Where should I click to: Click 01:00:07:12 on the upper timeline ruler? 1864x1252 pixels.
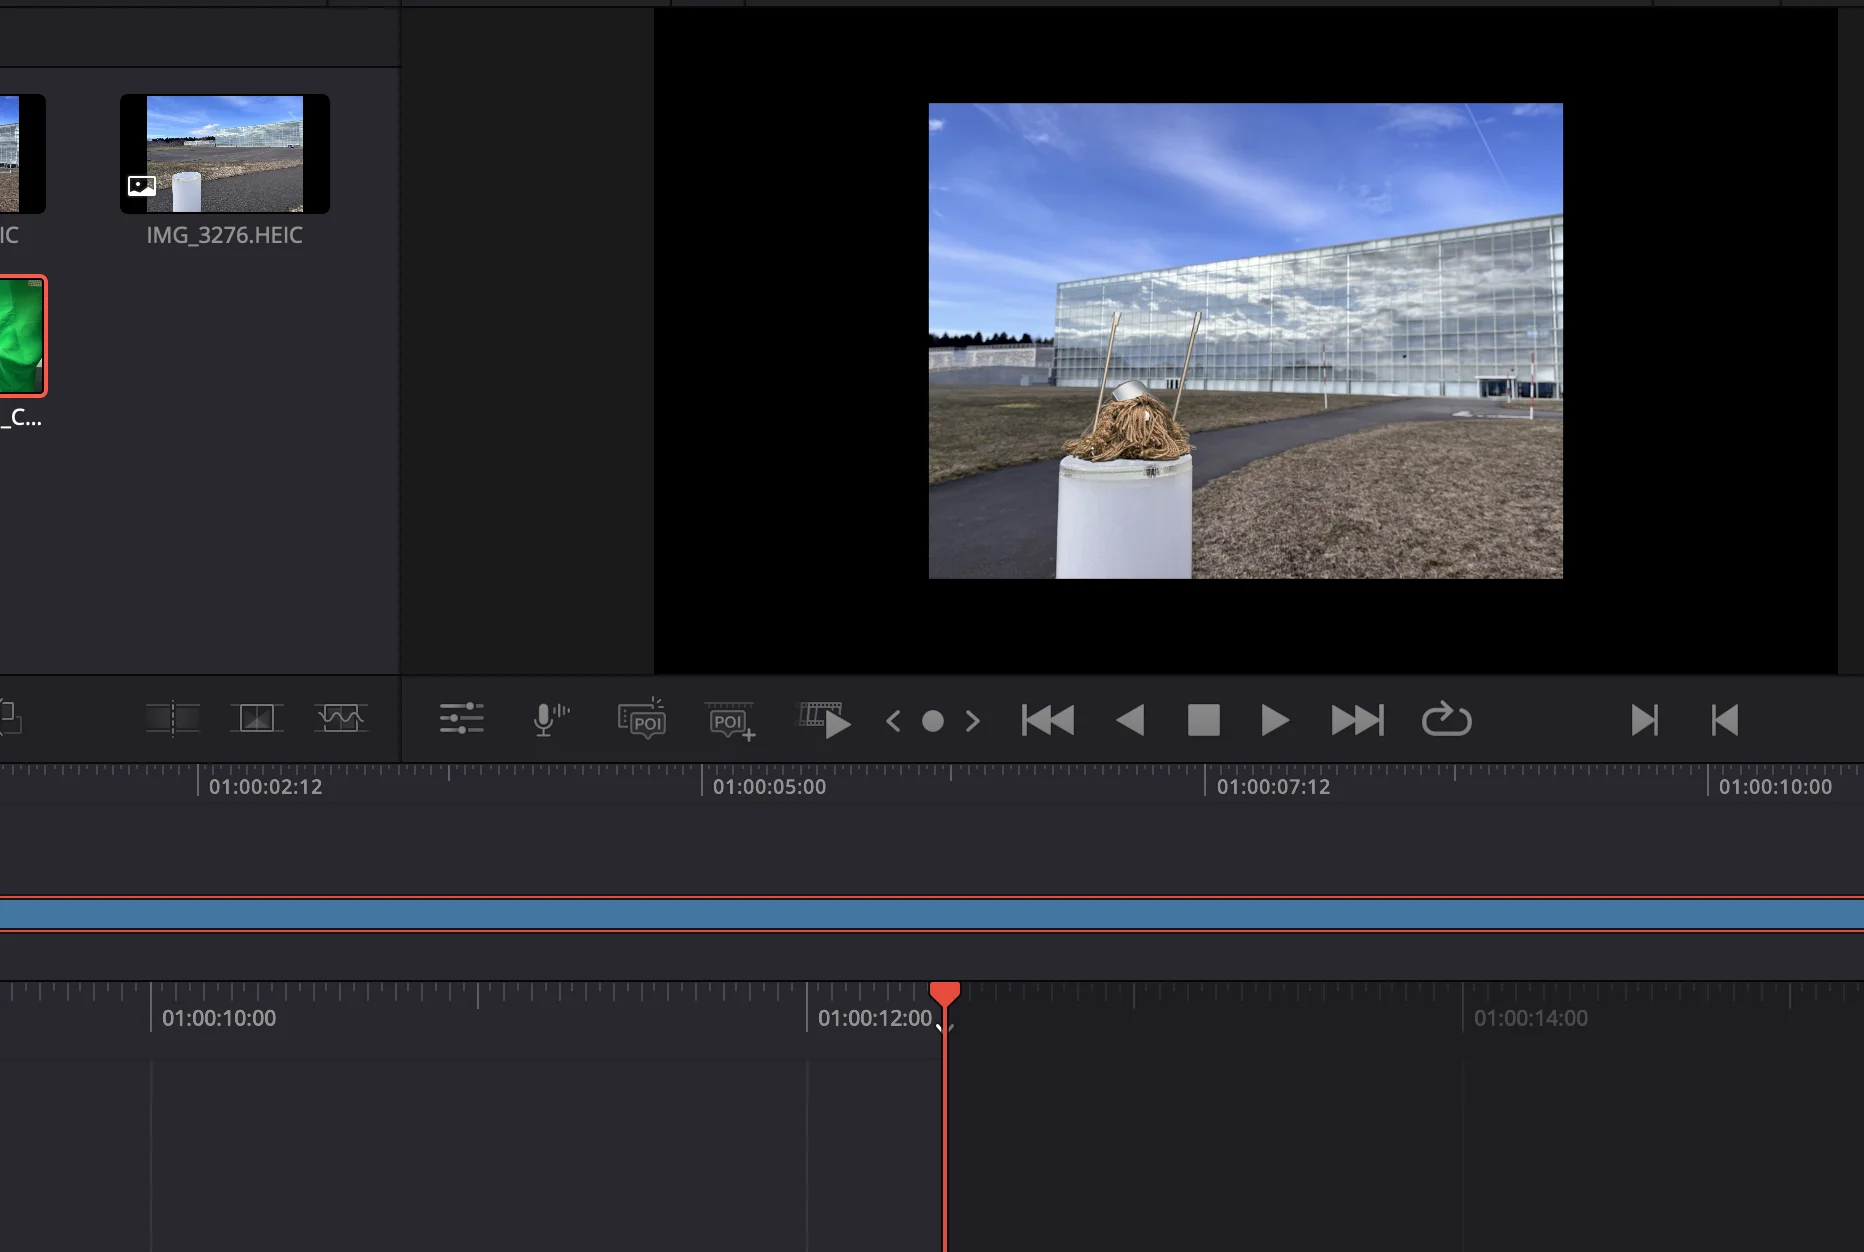[x=1274, y=787]
